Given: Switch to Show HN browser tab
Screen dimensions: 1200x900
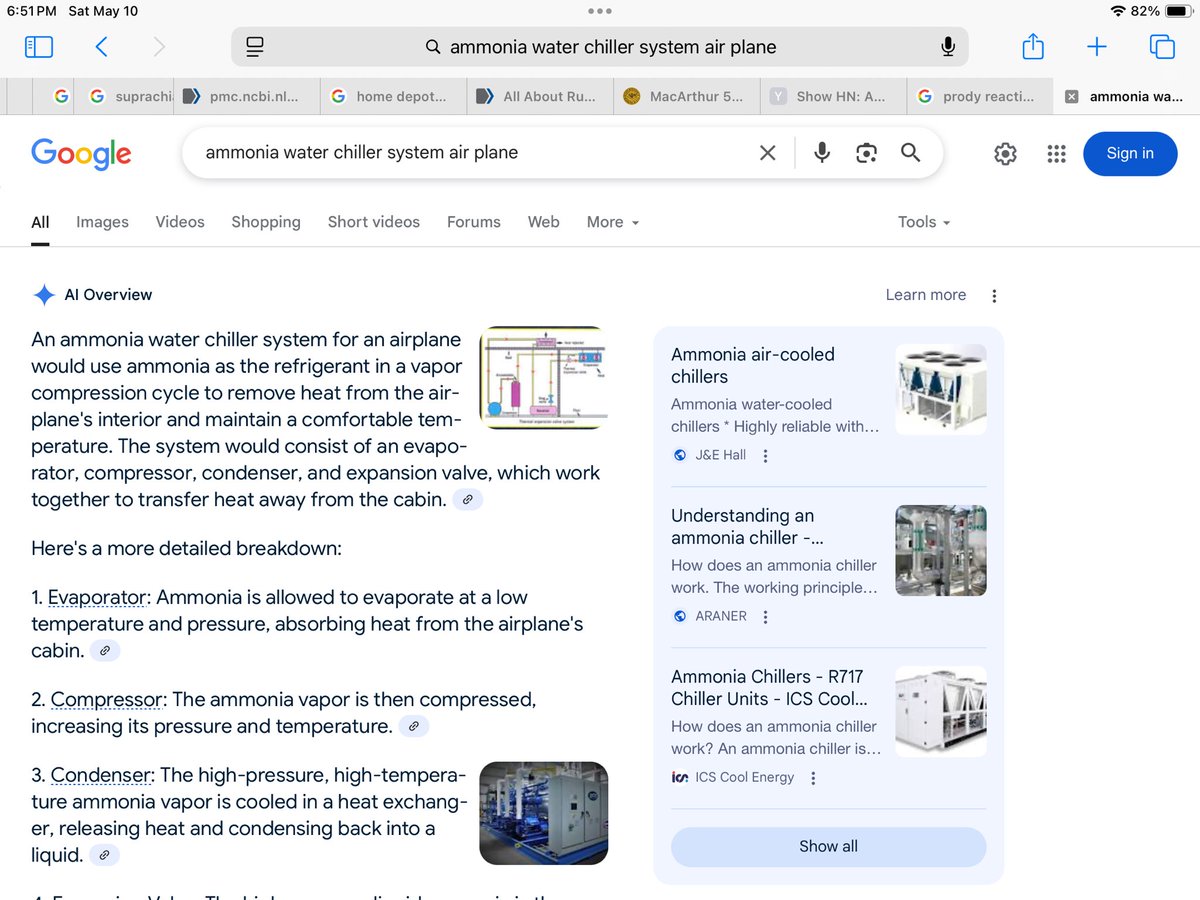Looking at the screenshot, I should (x=833, y=97).
